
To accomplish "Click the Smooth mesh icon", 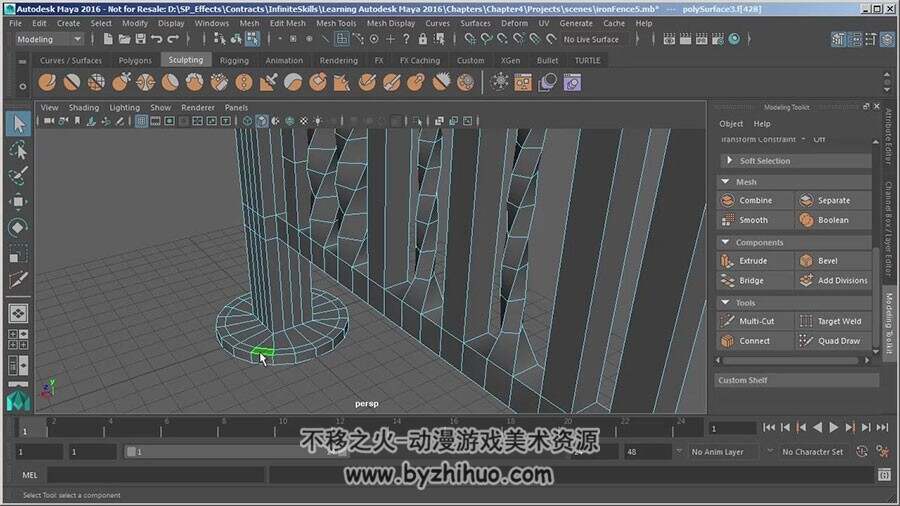I will (x=728, y=220).
